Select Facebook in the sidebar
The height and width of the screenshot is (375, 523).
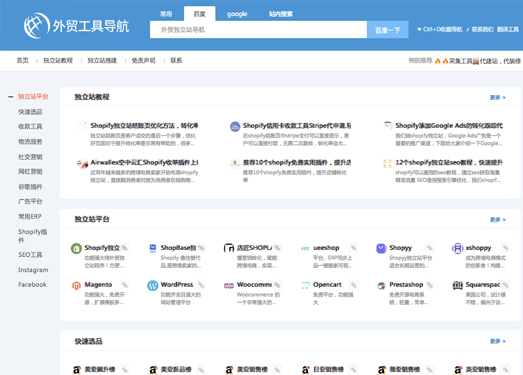32,285
